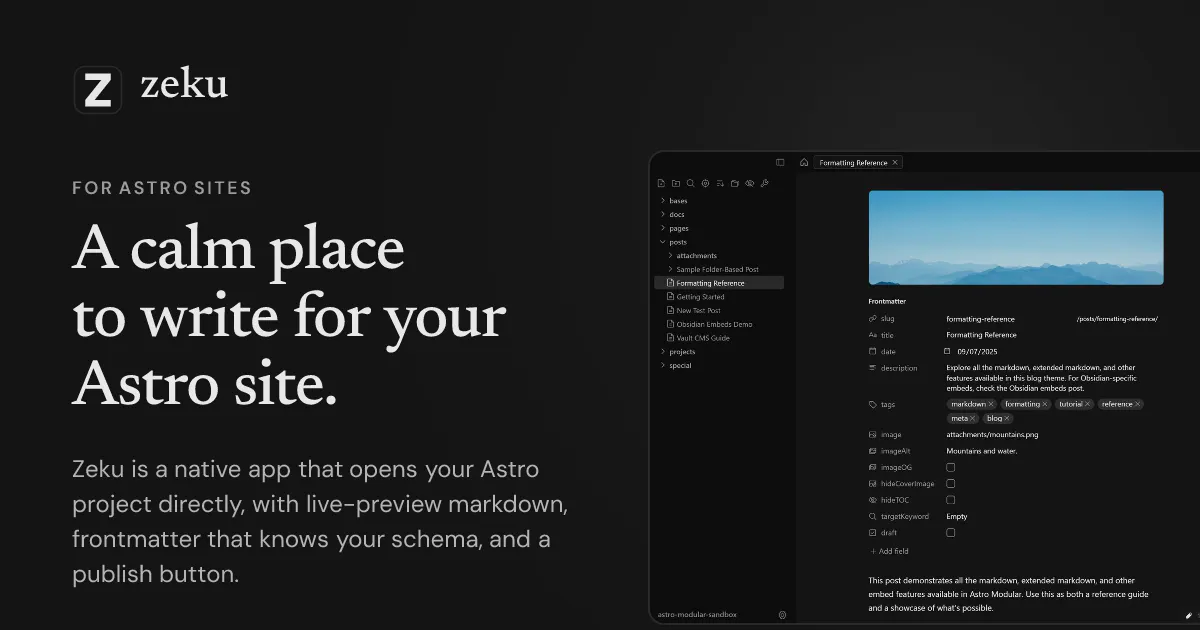Remove the formatting tag
1200x630 pixels.
click(x=1044, y=404)
